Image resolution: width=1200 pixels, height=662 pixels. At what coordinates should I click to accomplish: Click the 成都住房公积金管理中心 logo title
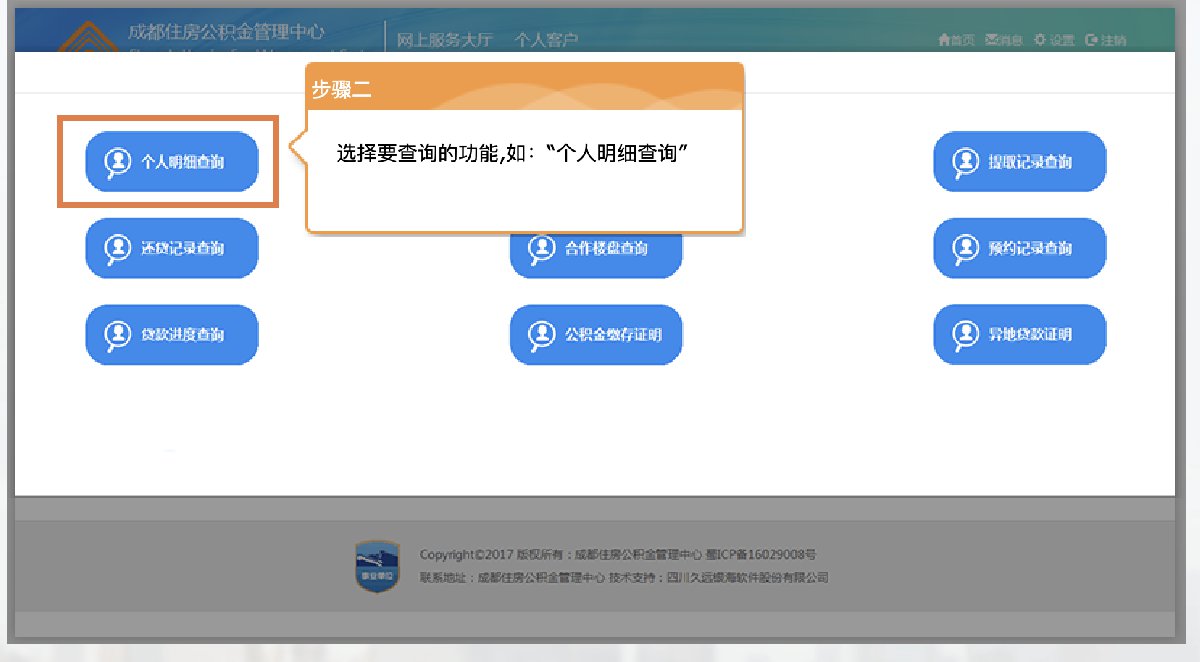click(x=226, y=32)
